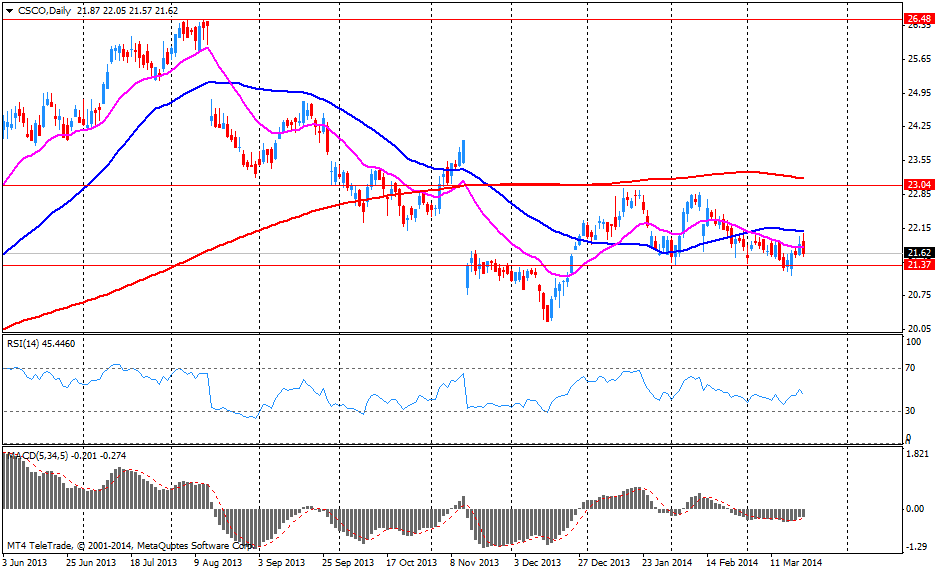
Task: Click the 27 Dec 2013 date label
Action: pos(604,563)
